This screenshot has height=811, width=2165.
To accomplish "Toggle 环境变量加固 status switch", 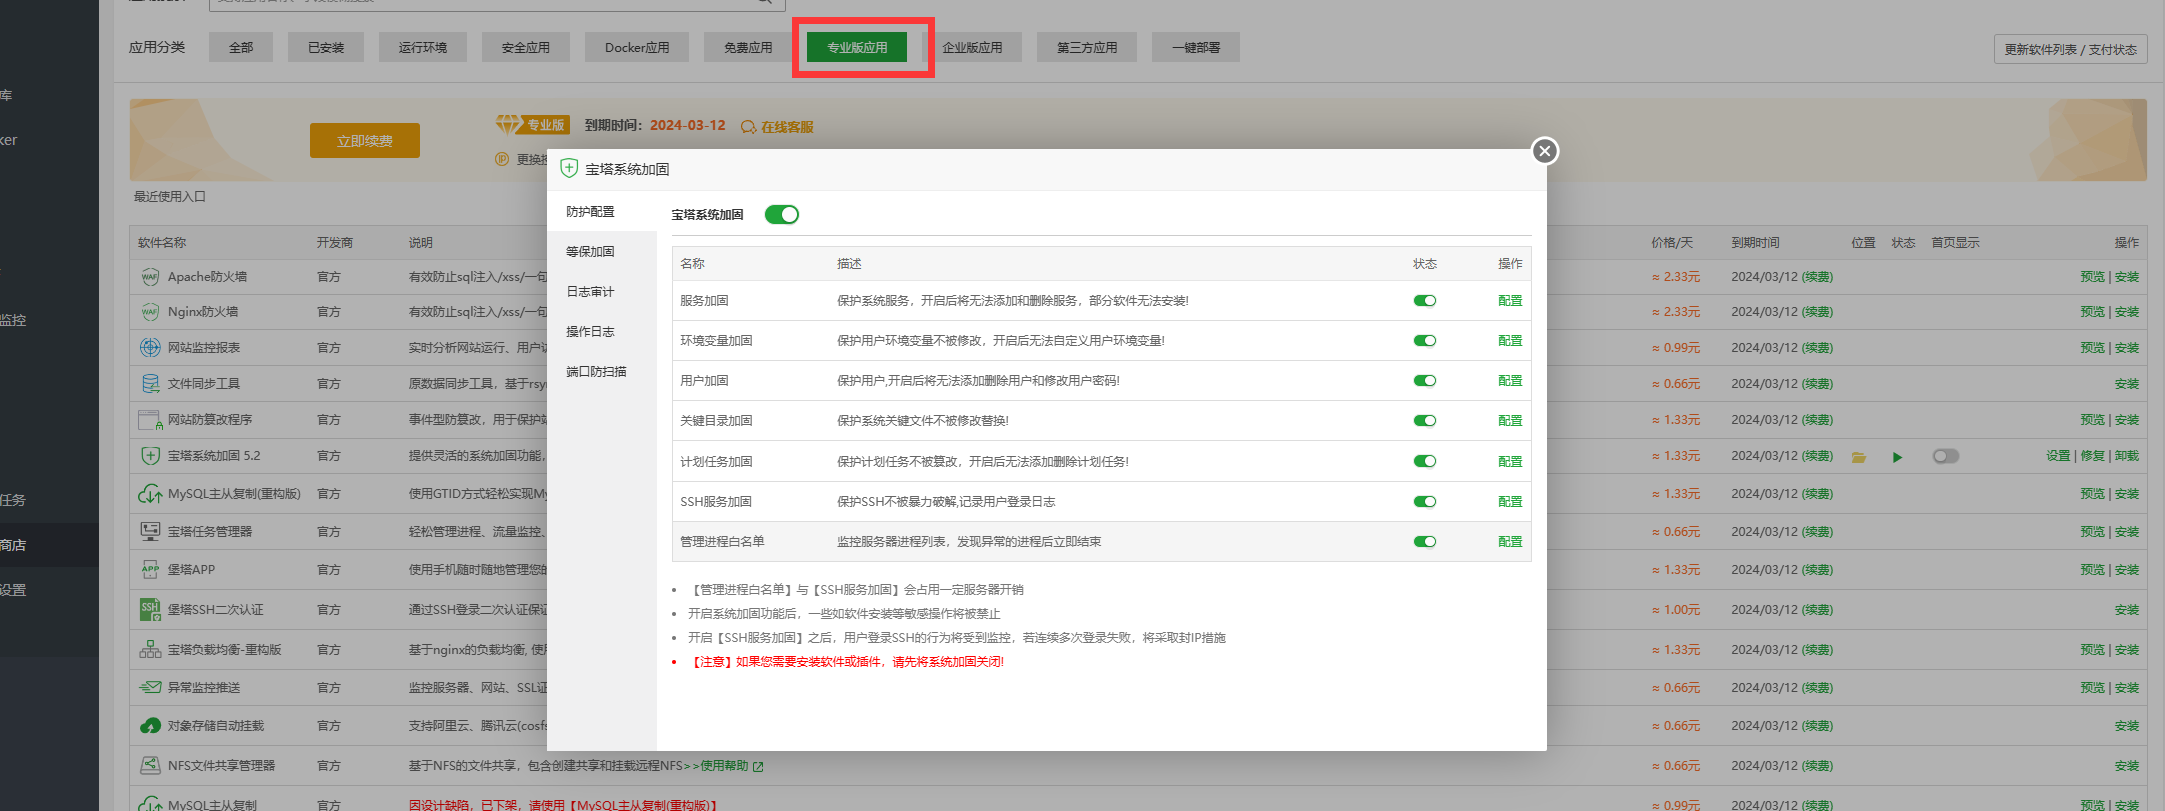I will (x=1425, y=341).
